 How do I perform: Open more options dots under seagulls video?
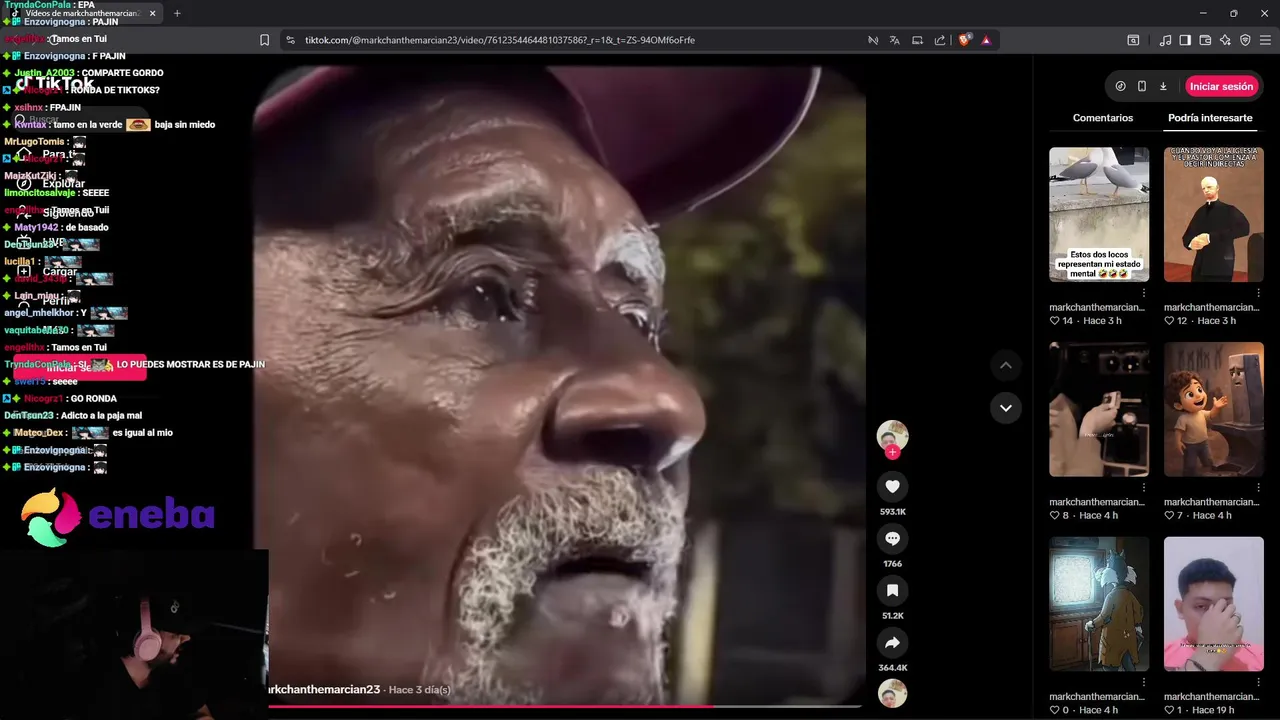(1144, 293)
